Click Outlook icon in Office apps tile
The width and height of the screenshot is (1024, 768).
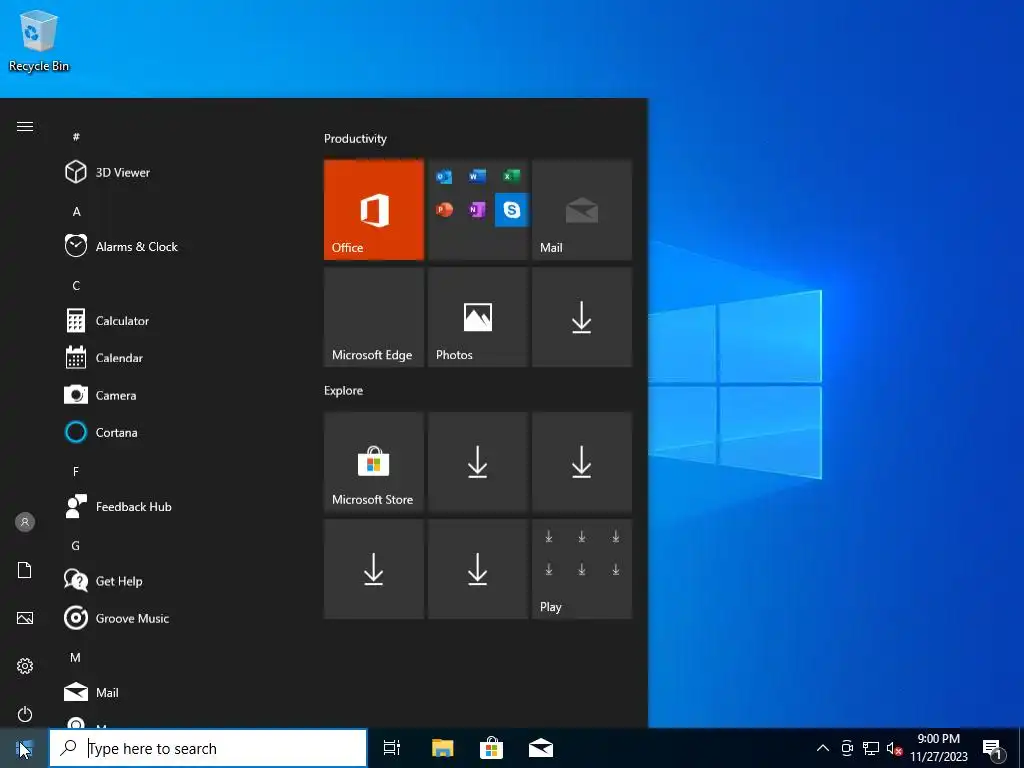pos(444,176)
